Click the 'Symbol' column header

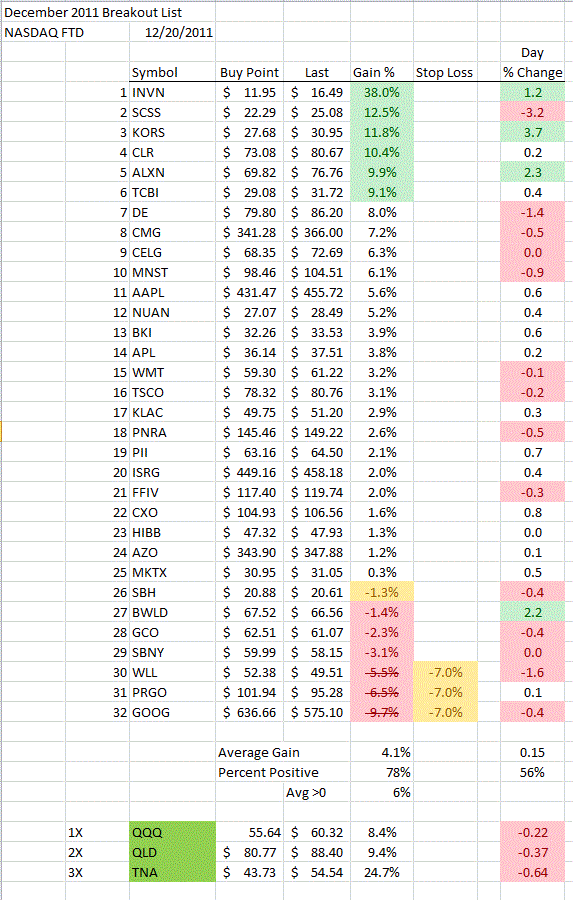tap(172, 72)
